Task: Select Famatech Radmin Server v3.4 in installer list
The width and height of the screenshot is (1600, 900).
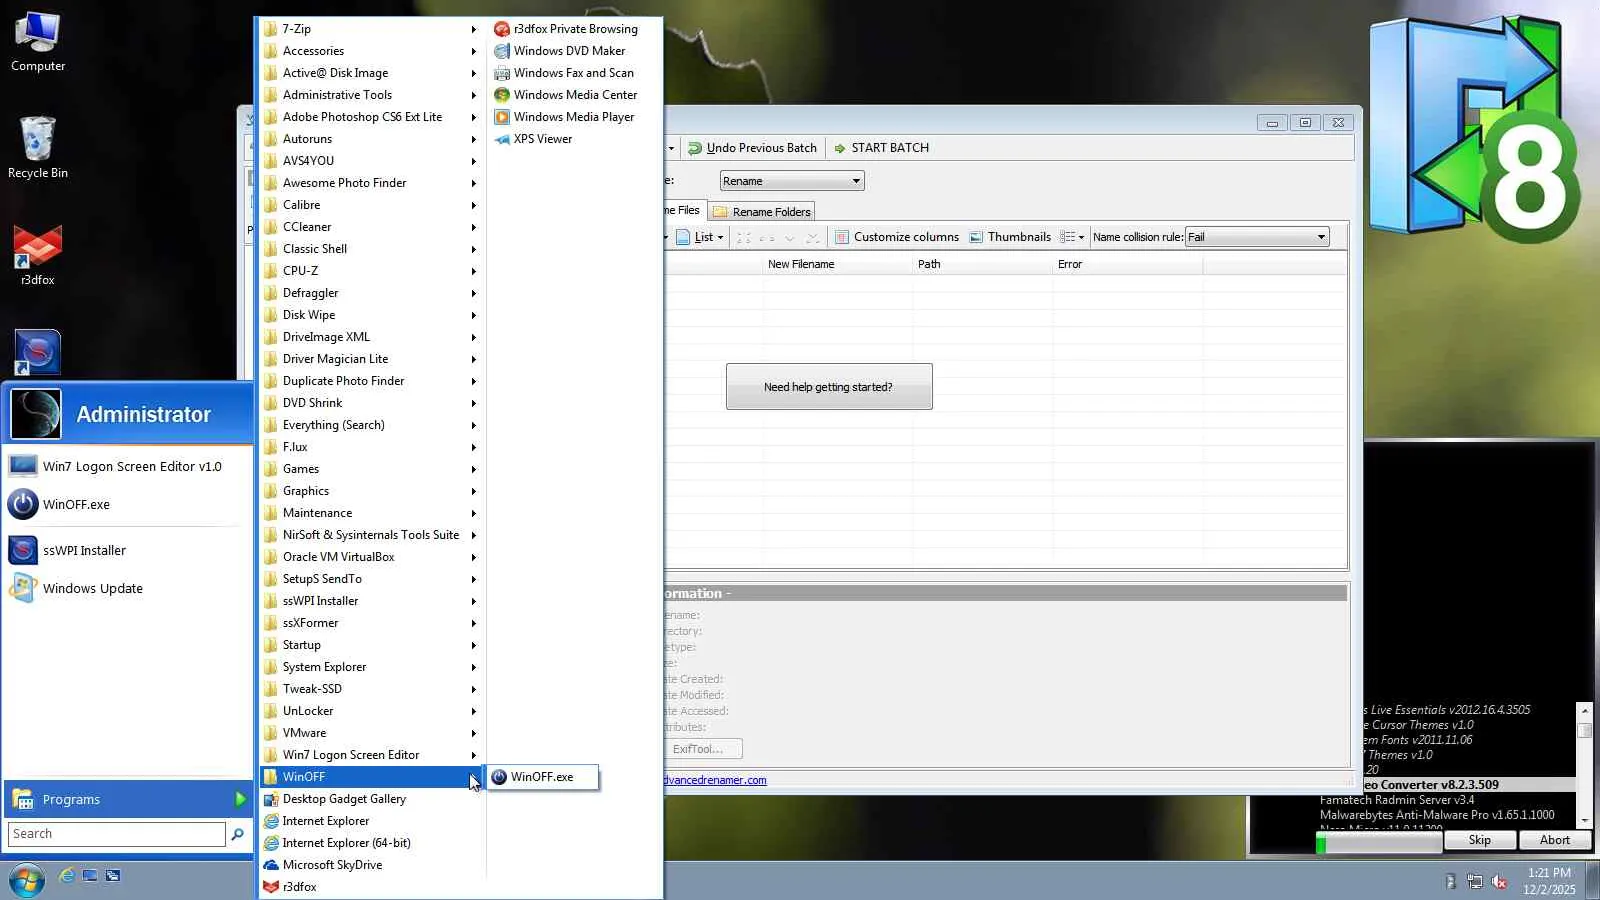Action: tap(1397, 800)
